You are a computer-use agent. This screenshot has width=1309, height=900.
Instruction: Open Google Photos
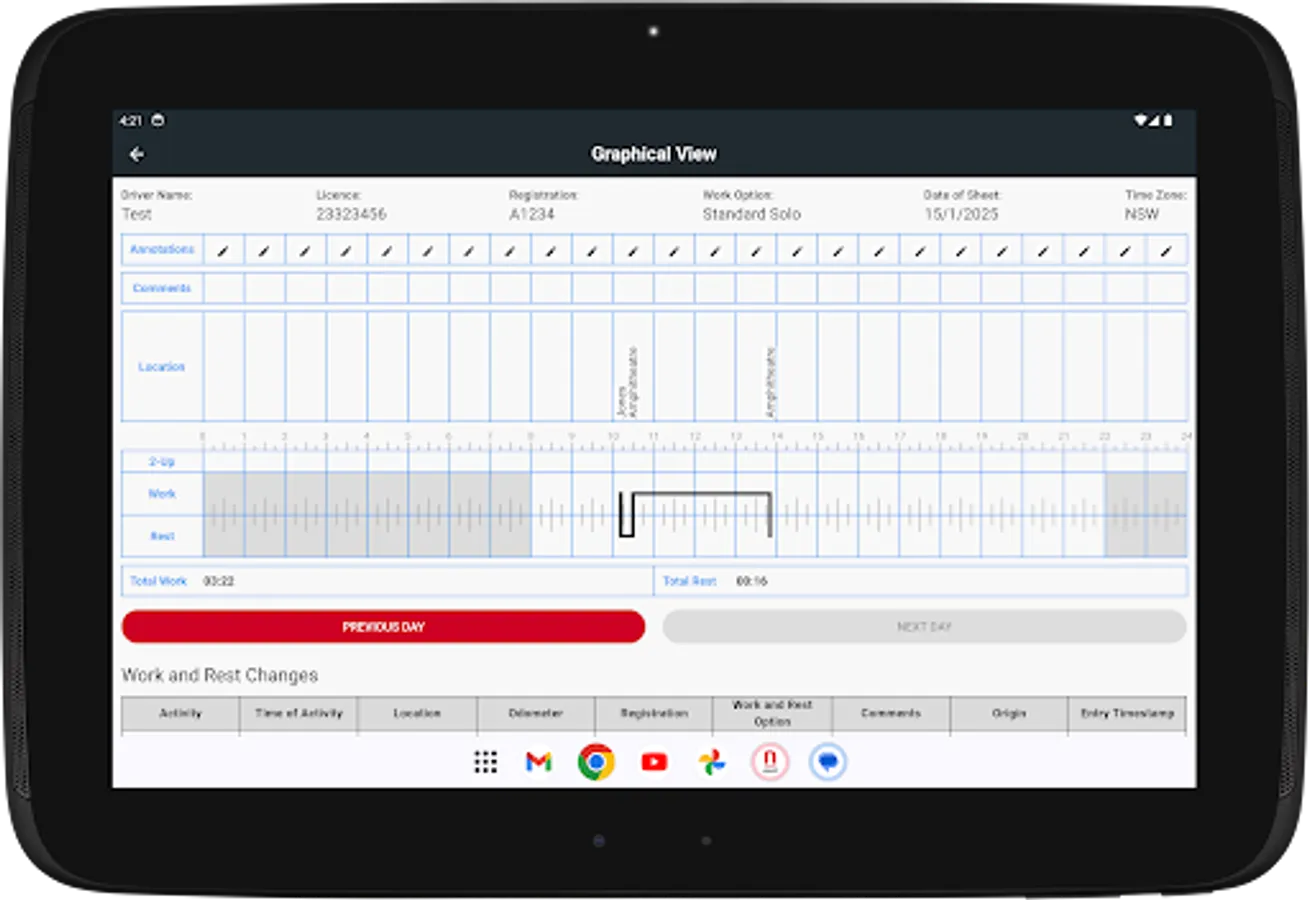click(711, 762)
